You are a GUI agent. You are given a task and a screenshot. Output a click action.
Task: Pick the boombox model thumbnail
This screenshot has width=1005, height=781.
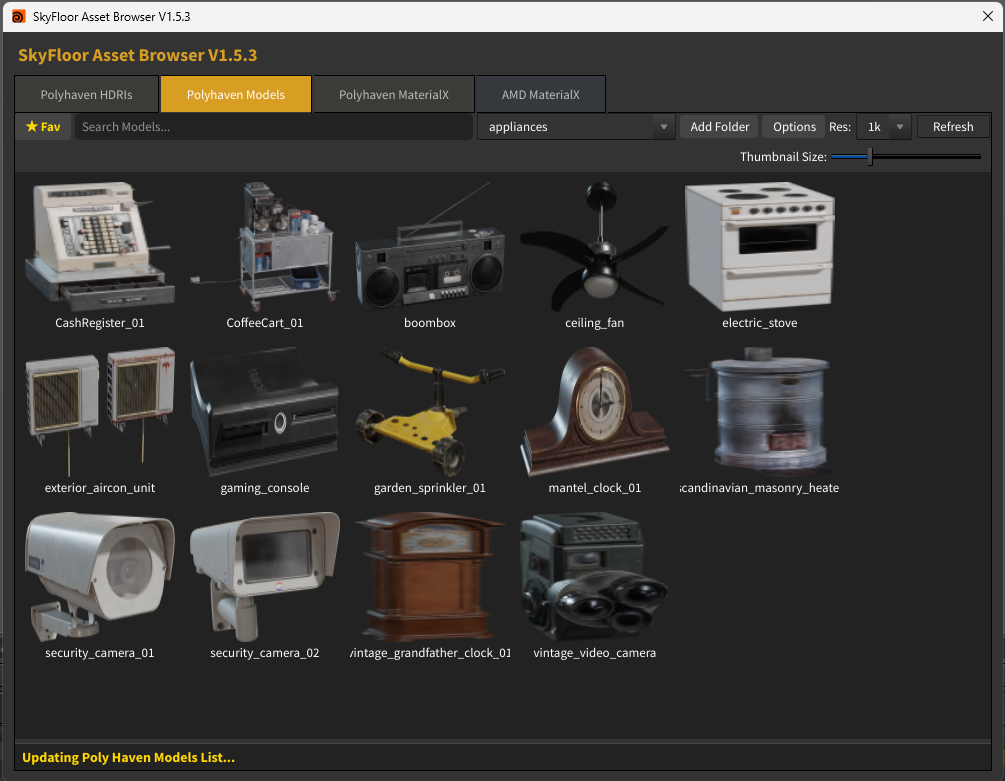pyautogui.click(x=430, y=246)
